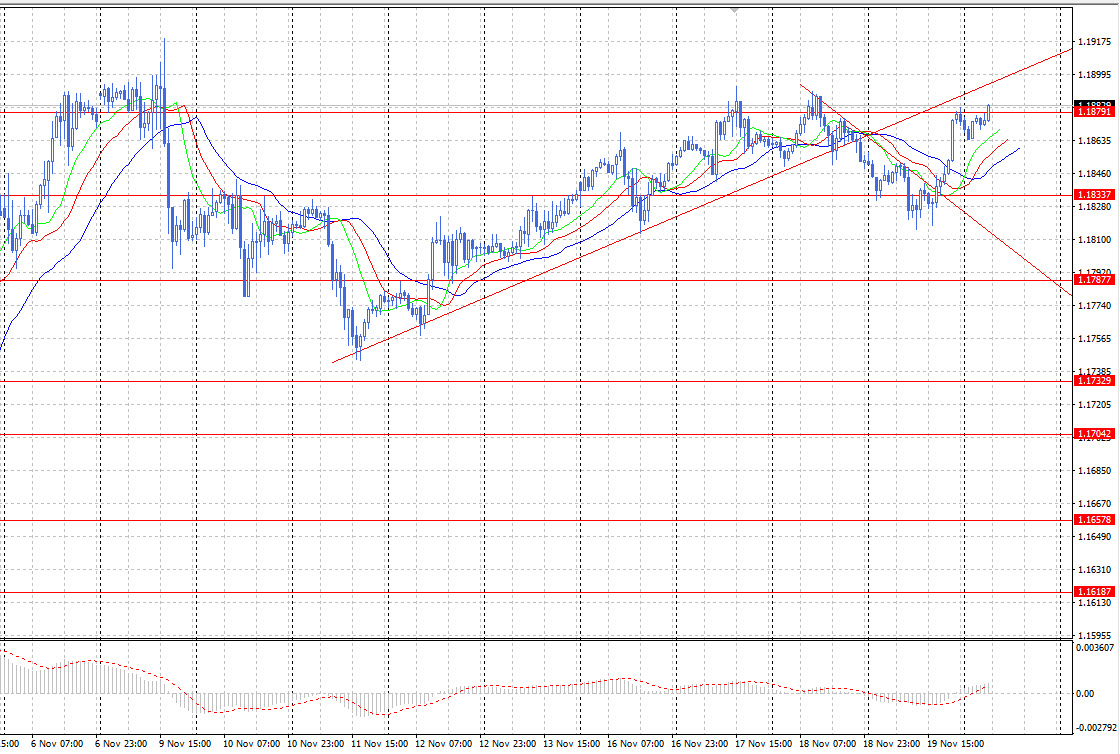Viewport: 1120px width, 754px height.
Task: Select the red price level label 1.16187
Action: [x=1094, y=592]
